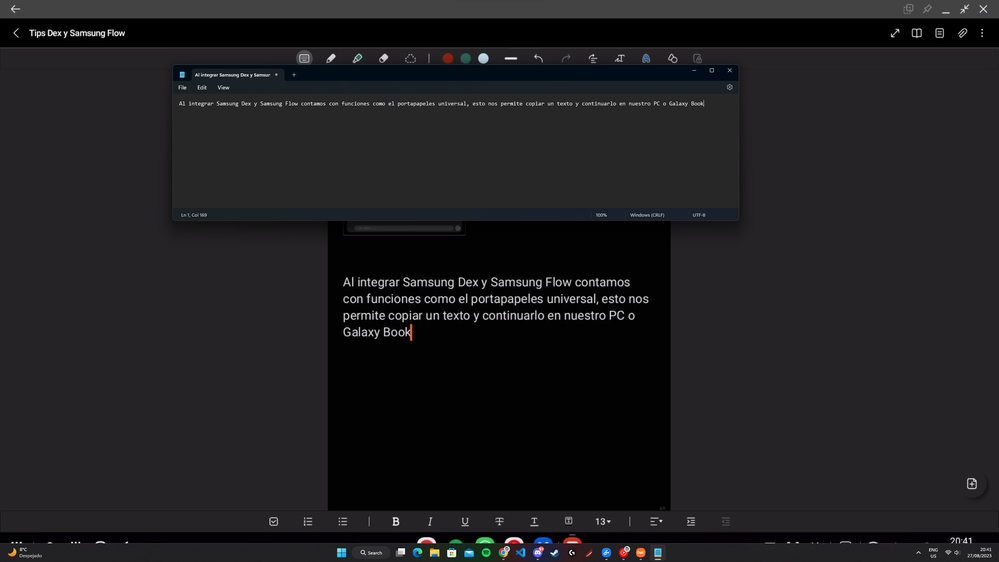Click the top-left back arrow
This screenshot has height=562, width=999.
(15, 9)
